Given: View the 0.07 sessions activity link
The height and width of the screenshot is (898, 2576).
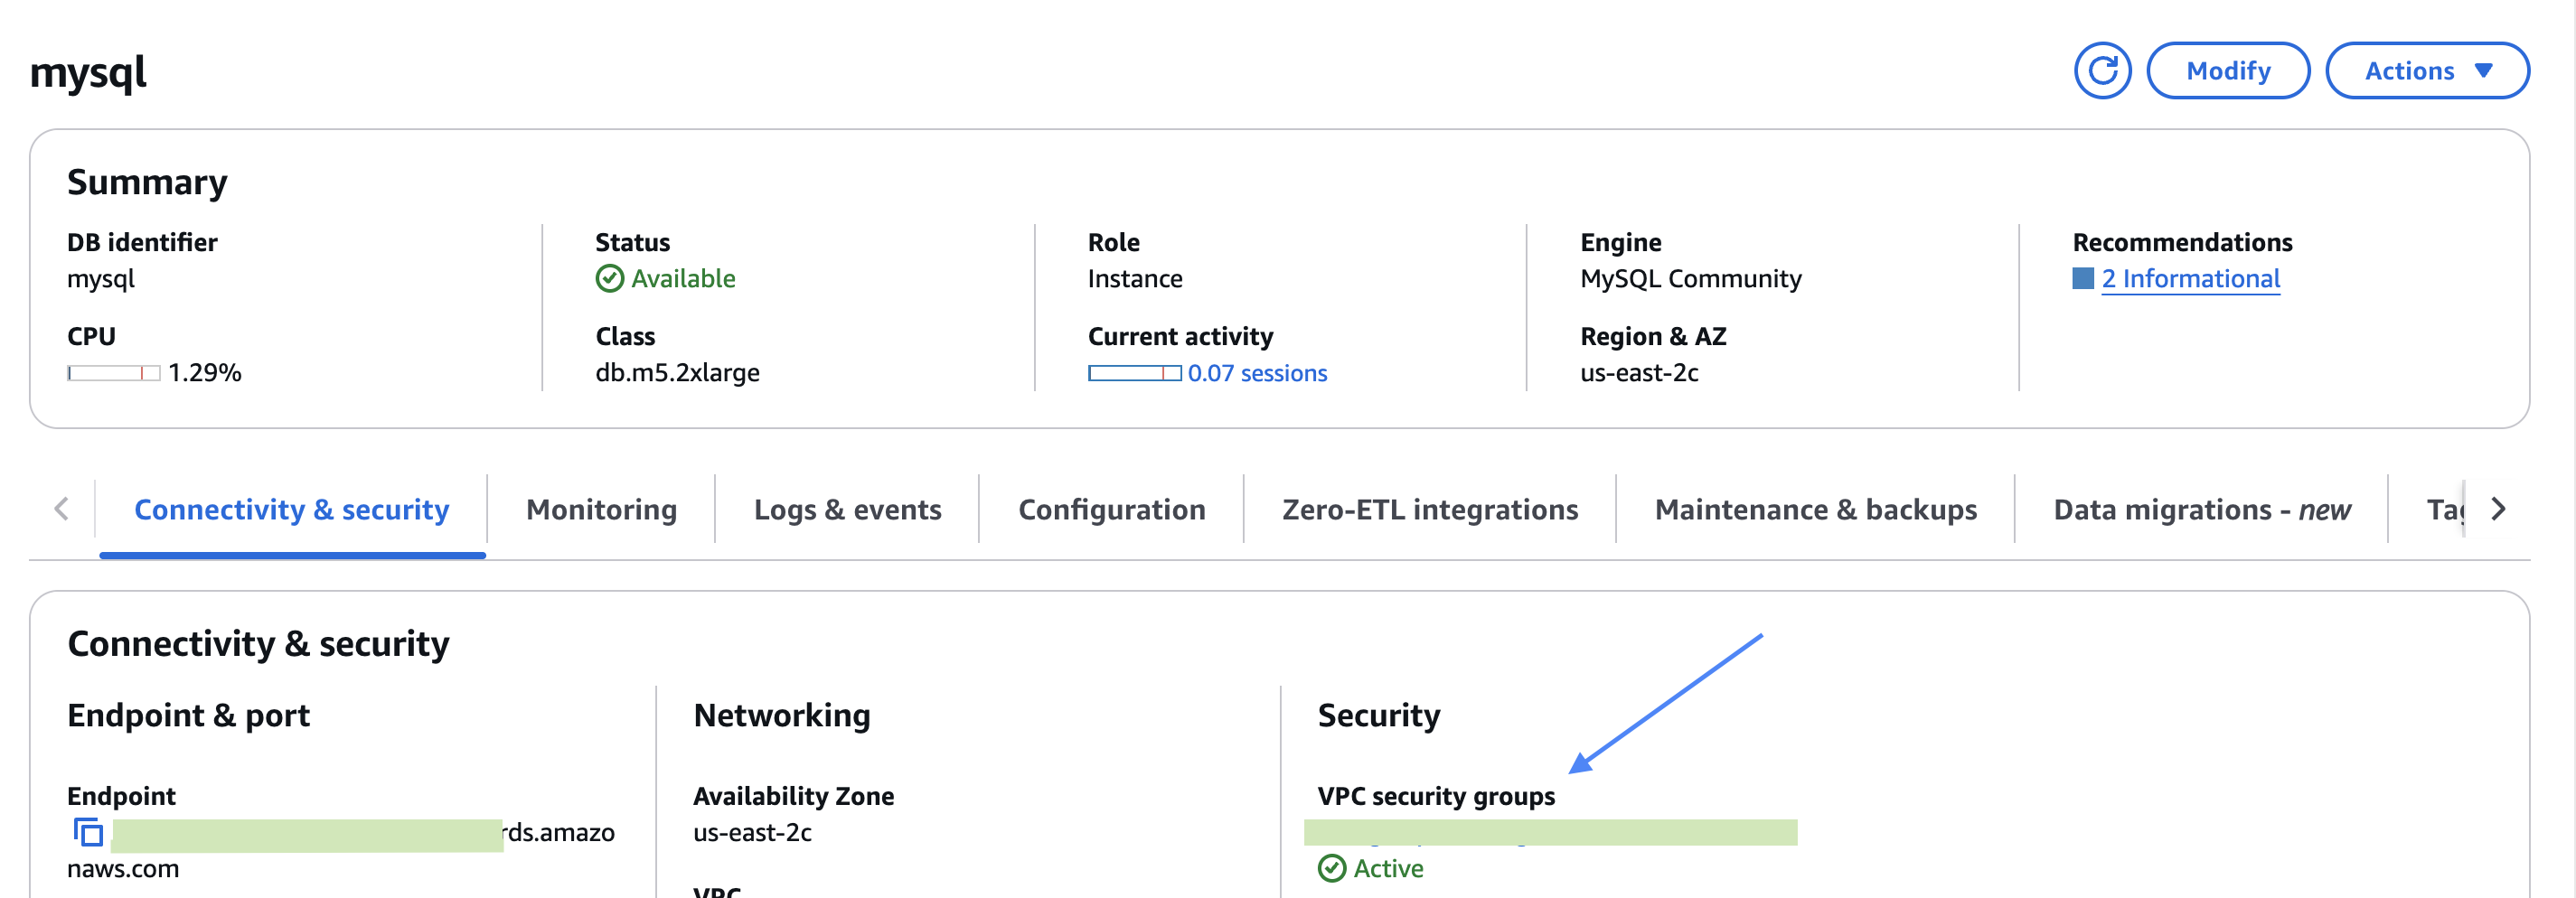Looking at the screenshot, I should (x=1257, y=372).
